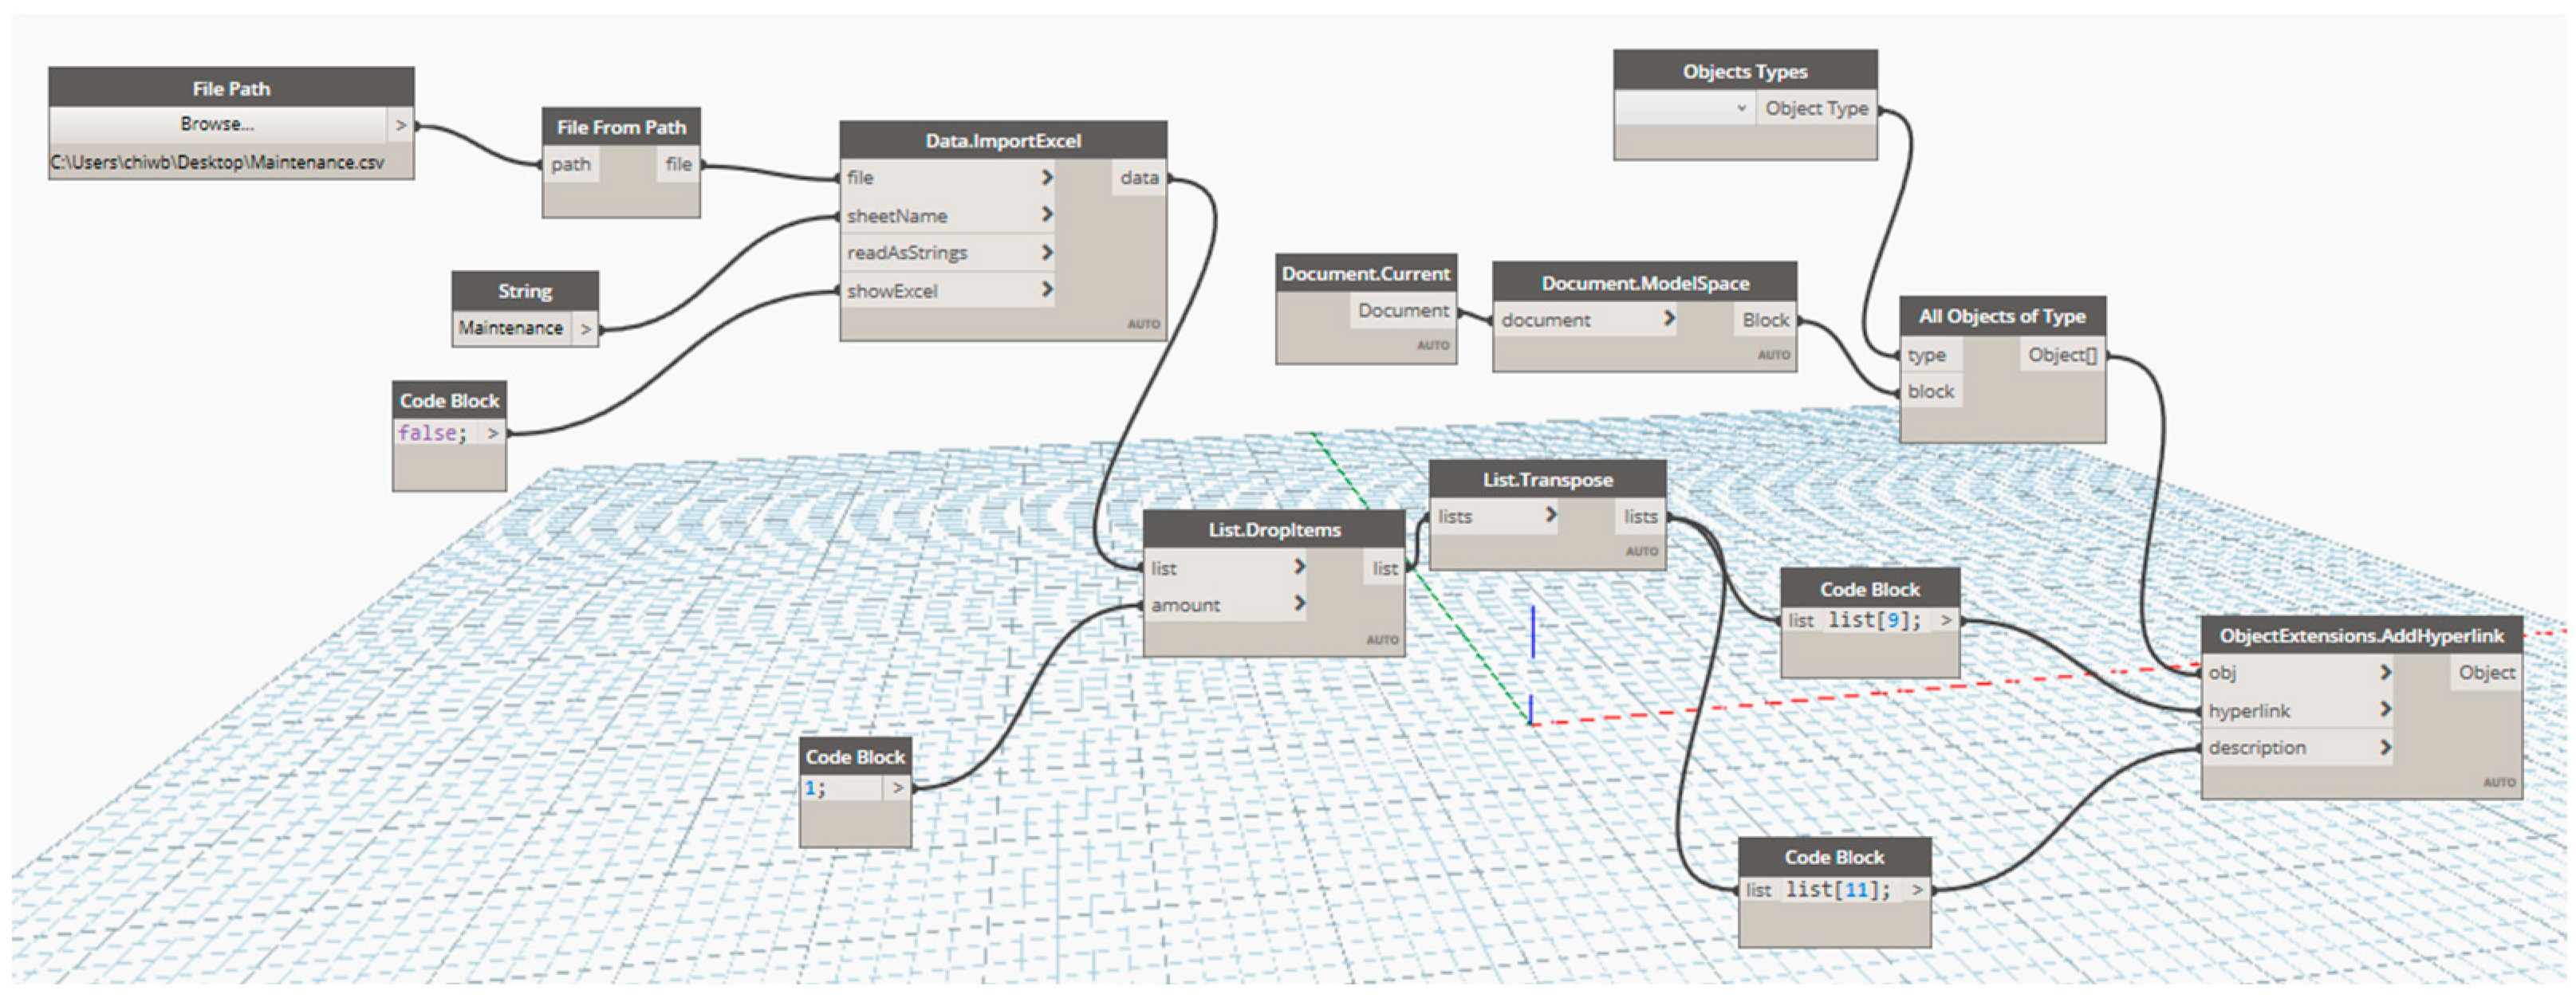Click the false; Code Block output arrow

pos(492,433)
